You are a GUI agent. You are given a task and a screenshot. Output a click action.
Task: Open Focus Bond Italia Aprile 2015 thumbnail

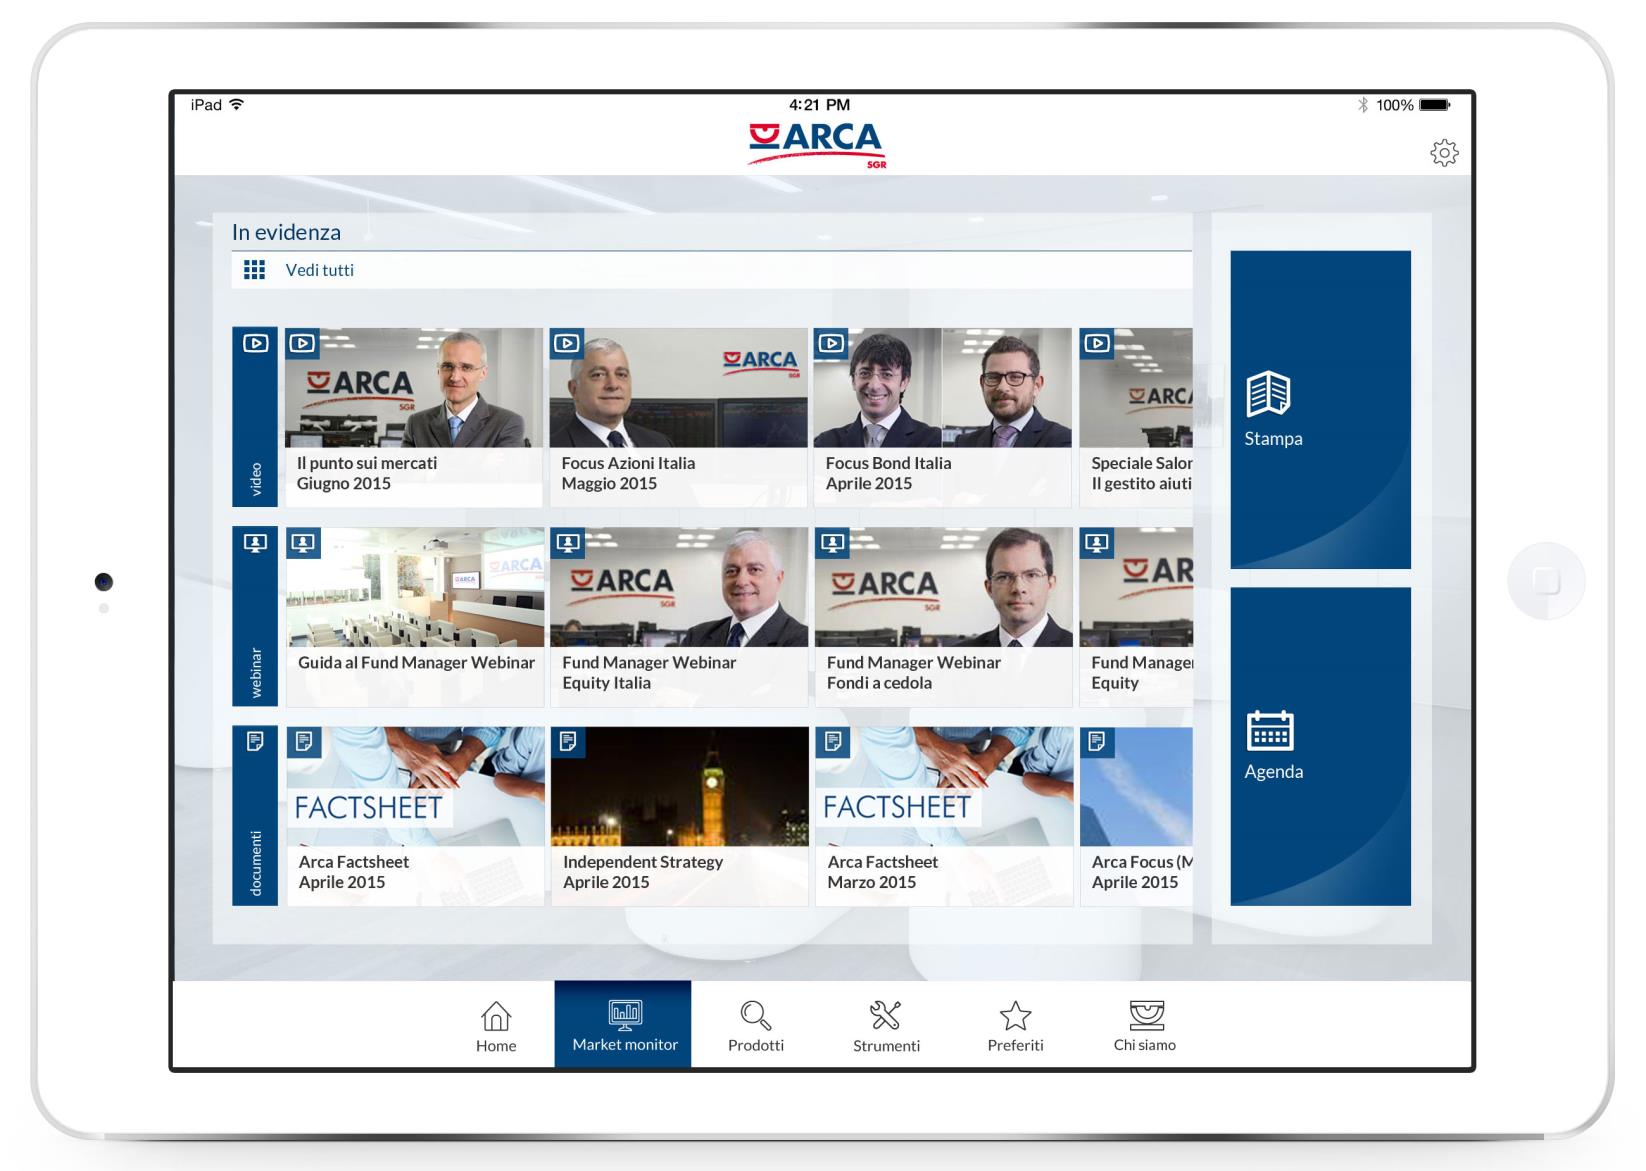point(943,388)
